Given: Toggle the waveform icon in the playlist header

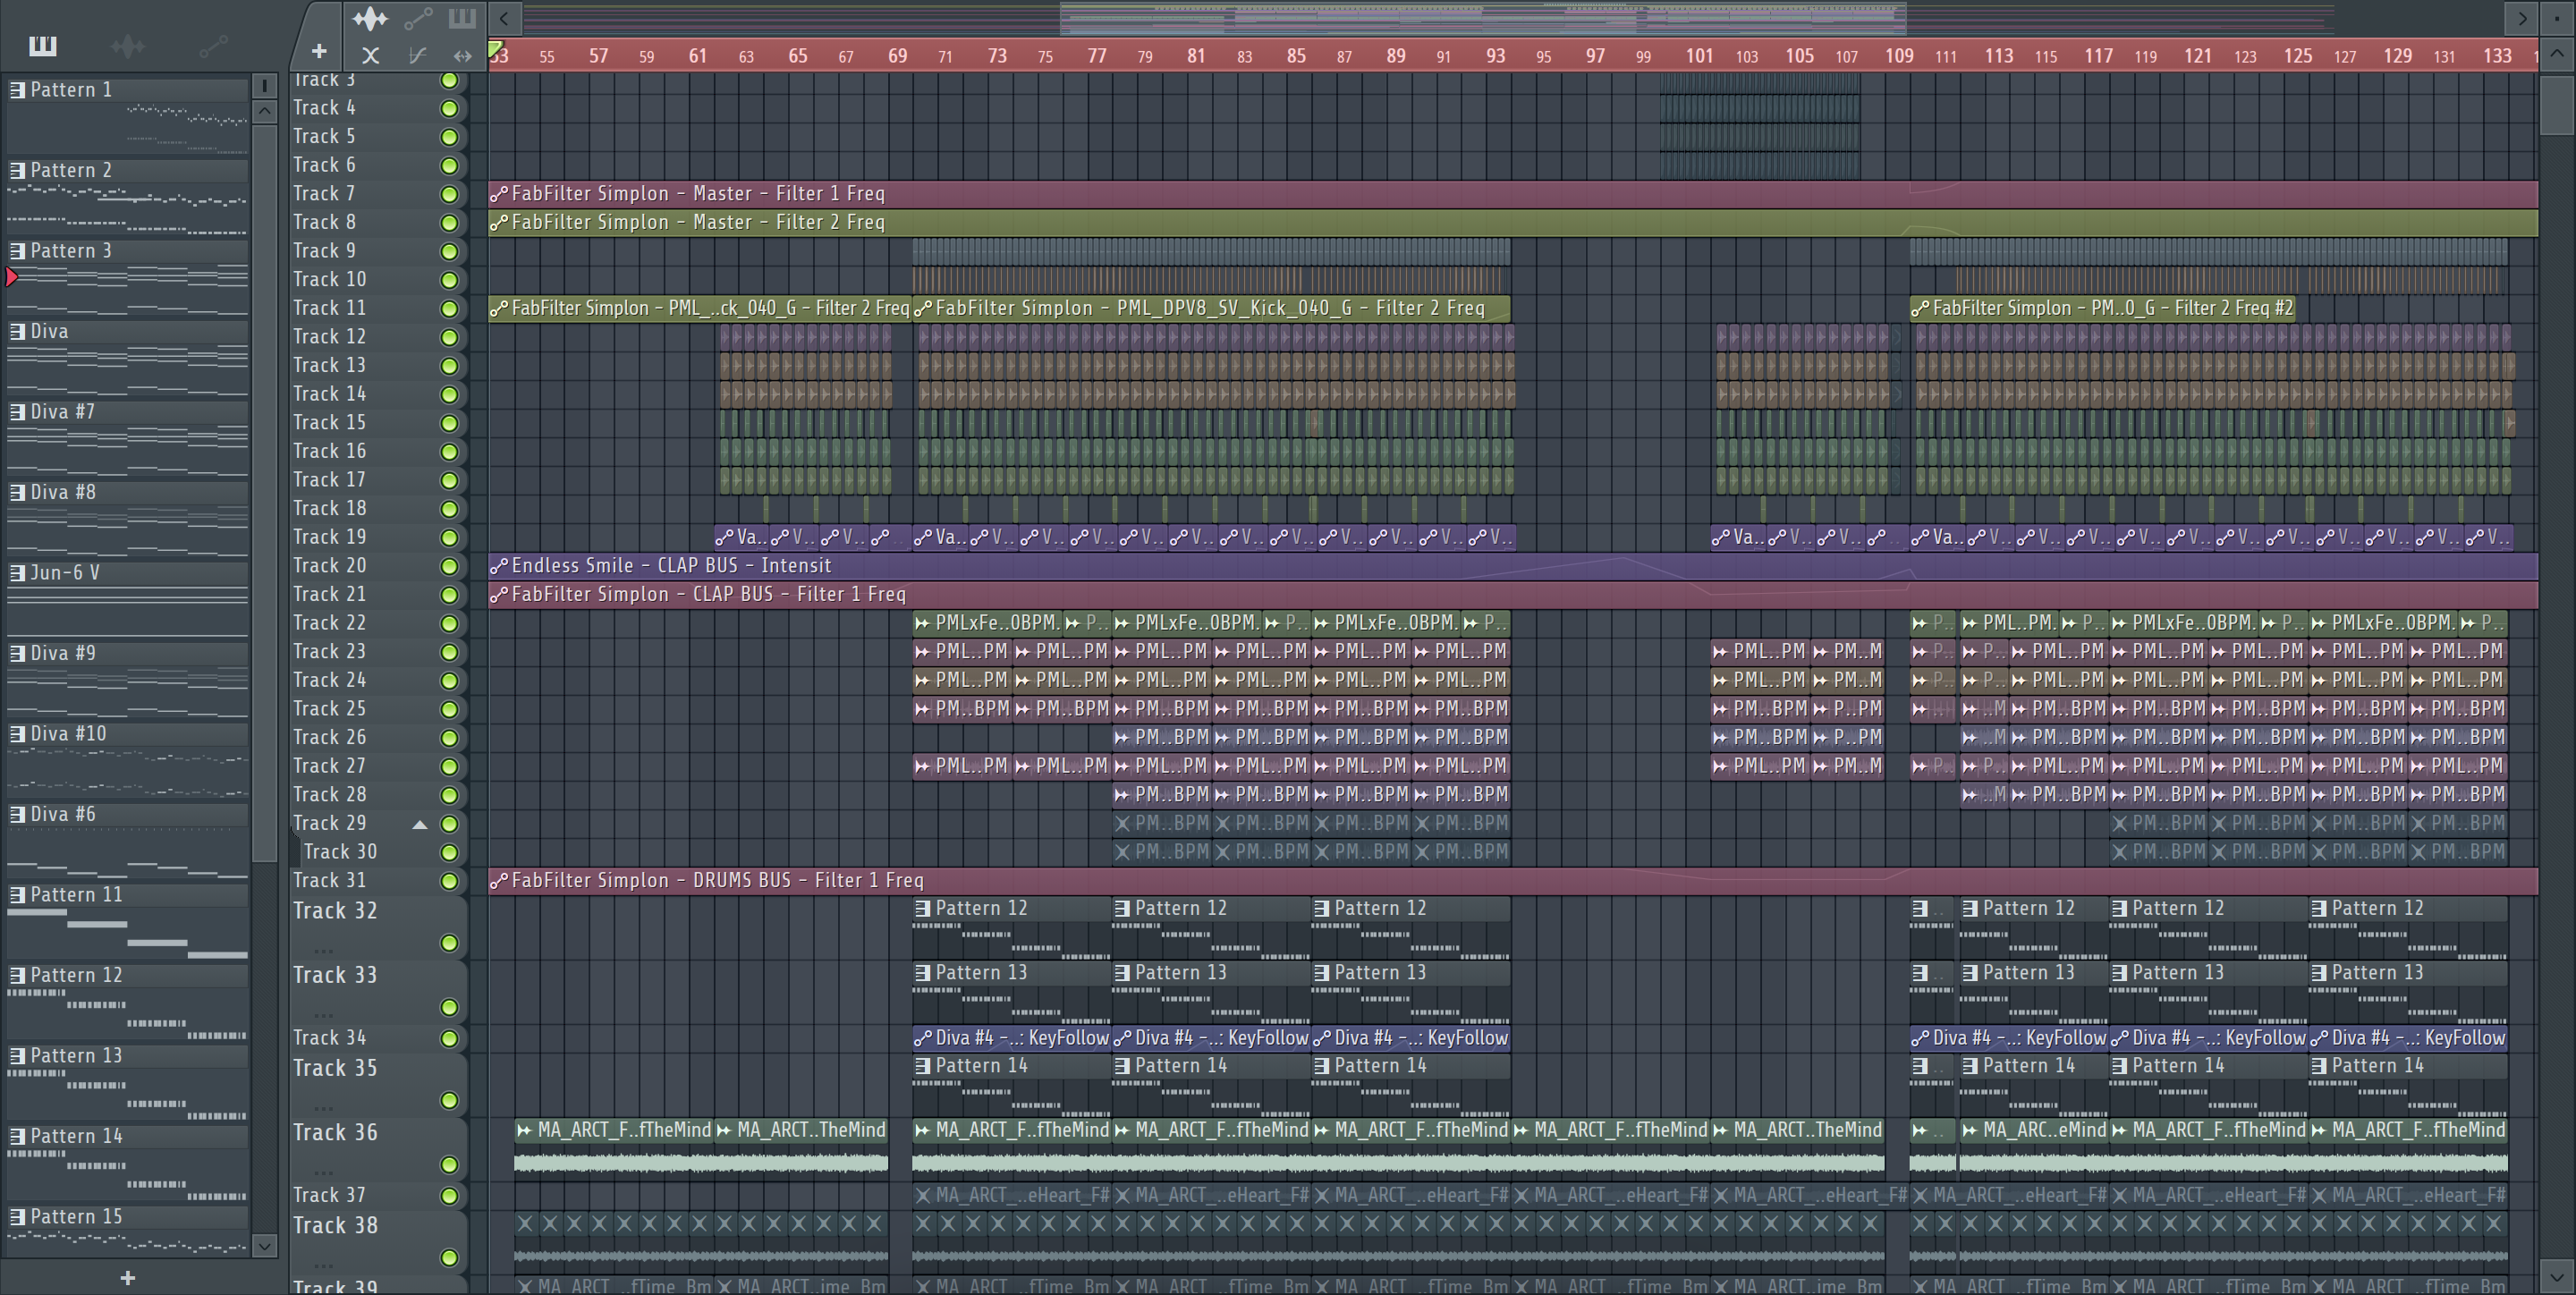Looking at the screenshot, I should pyautogui.click(x=370, y=18).
